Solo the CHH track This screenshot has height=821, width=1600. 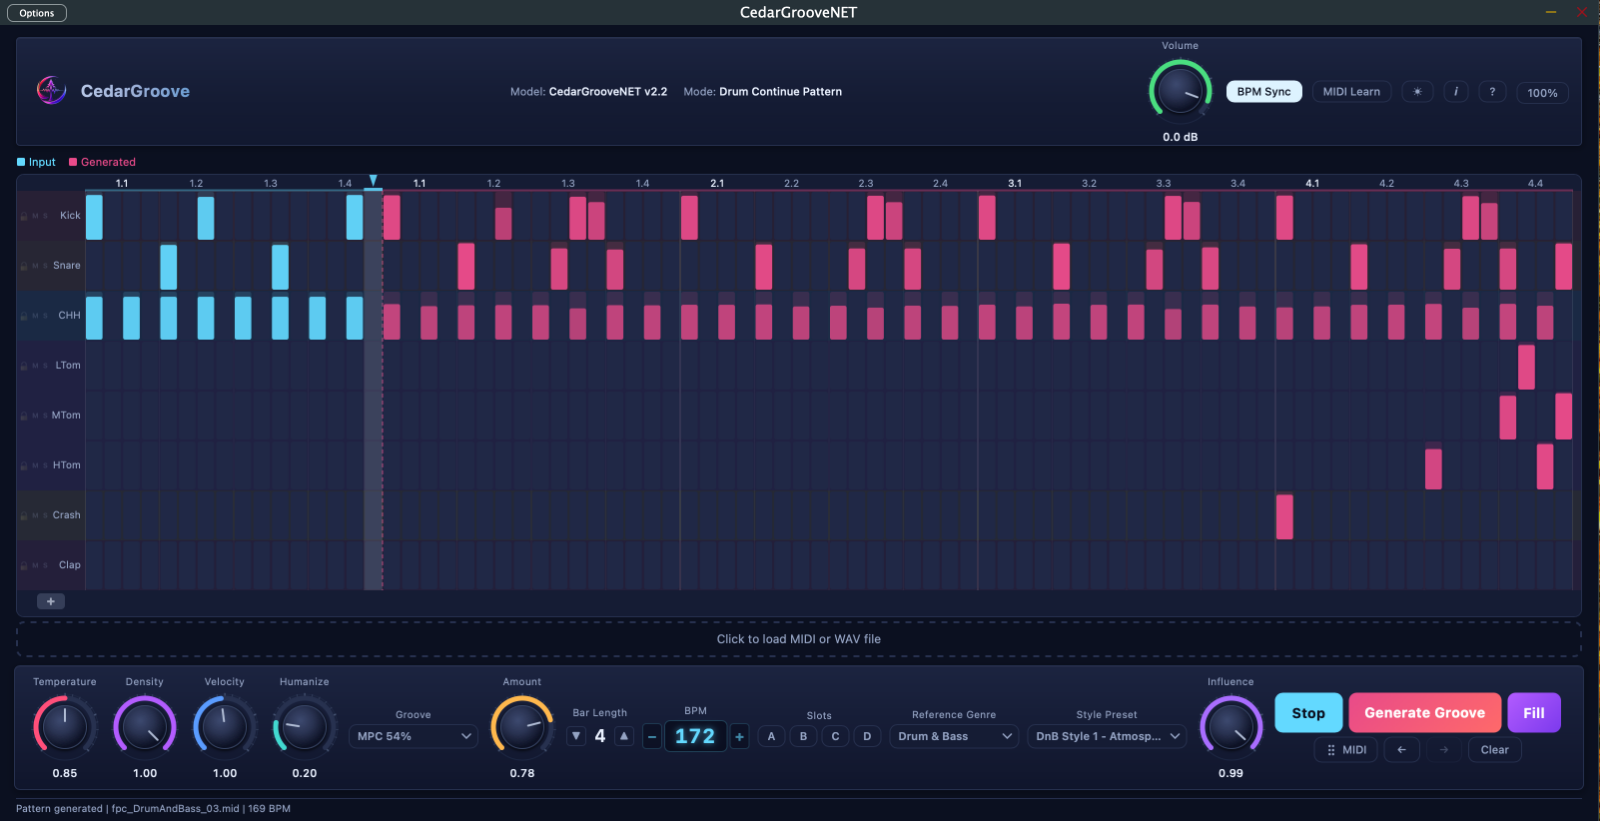click(45, 316)
